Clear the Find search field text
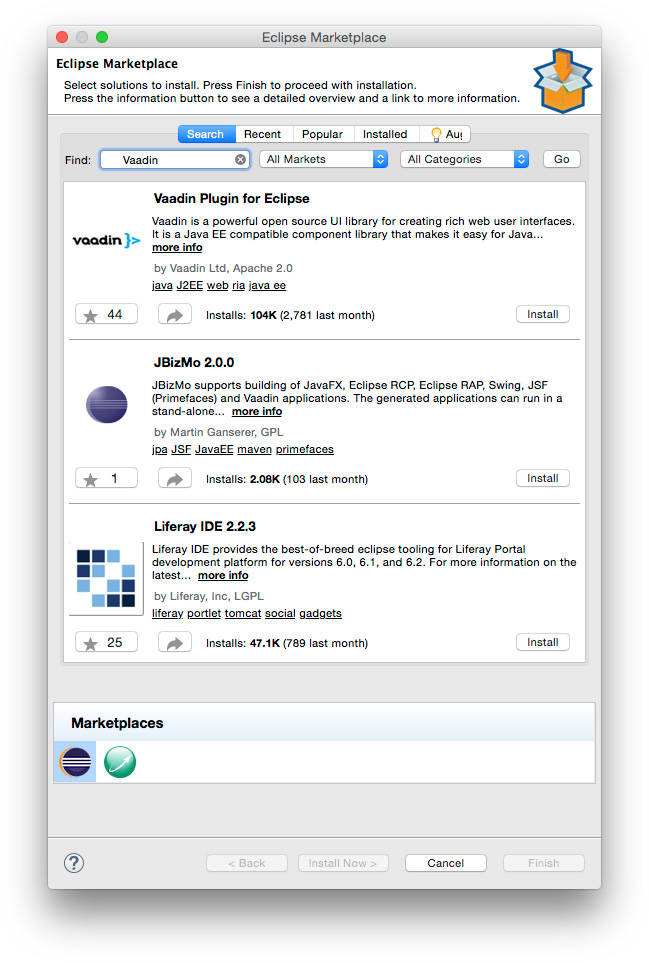Image resolution: width=649 pixels, height=963 pixels. pos(240,159)
